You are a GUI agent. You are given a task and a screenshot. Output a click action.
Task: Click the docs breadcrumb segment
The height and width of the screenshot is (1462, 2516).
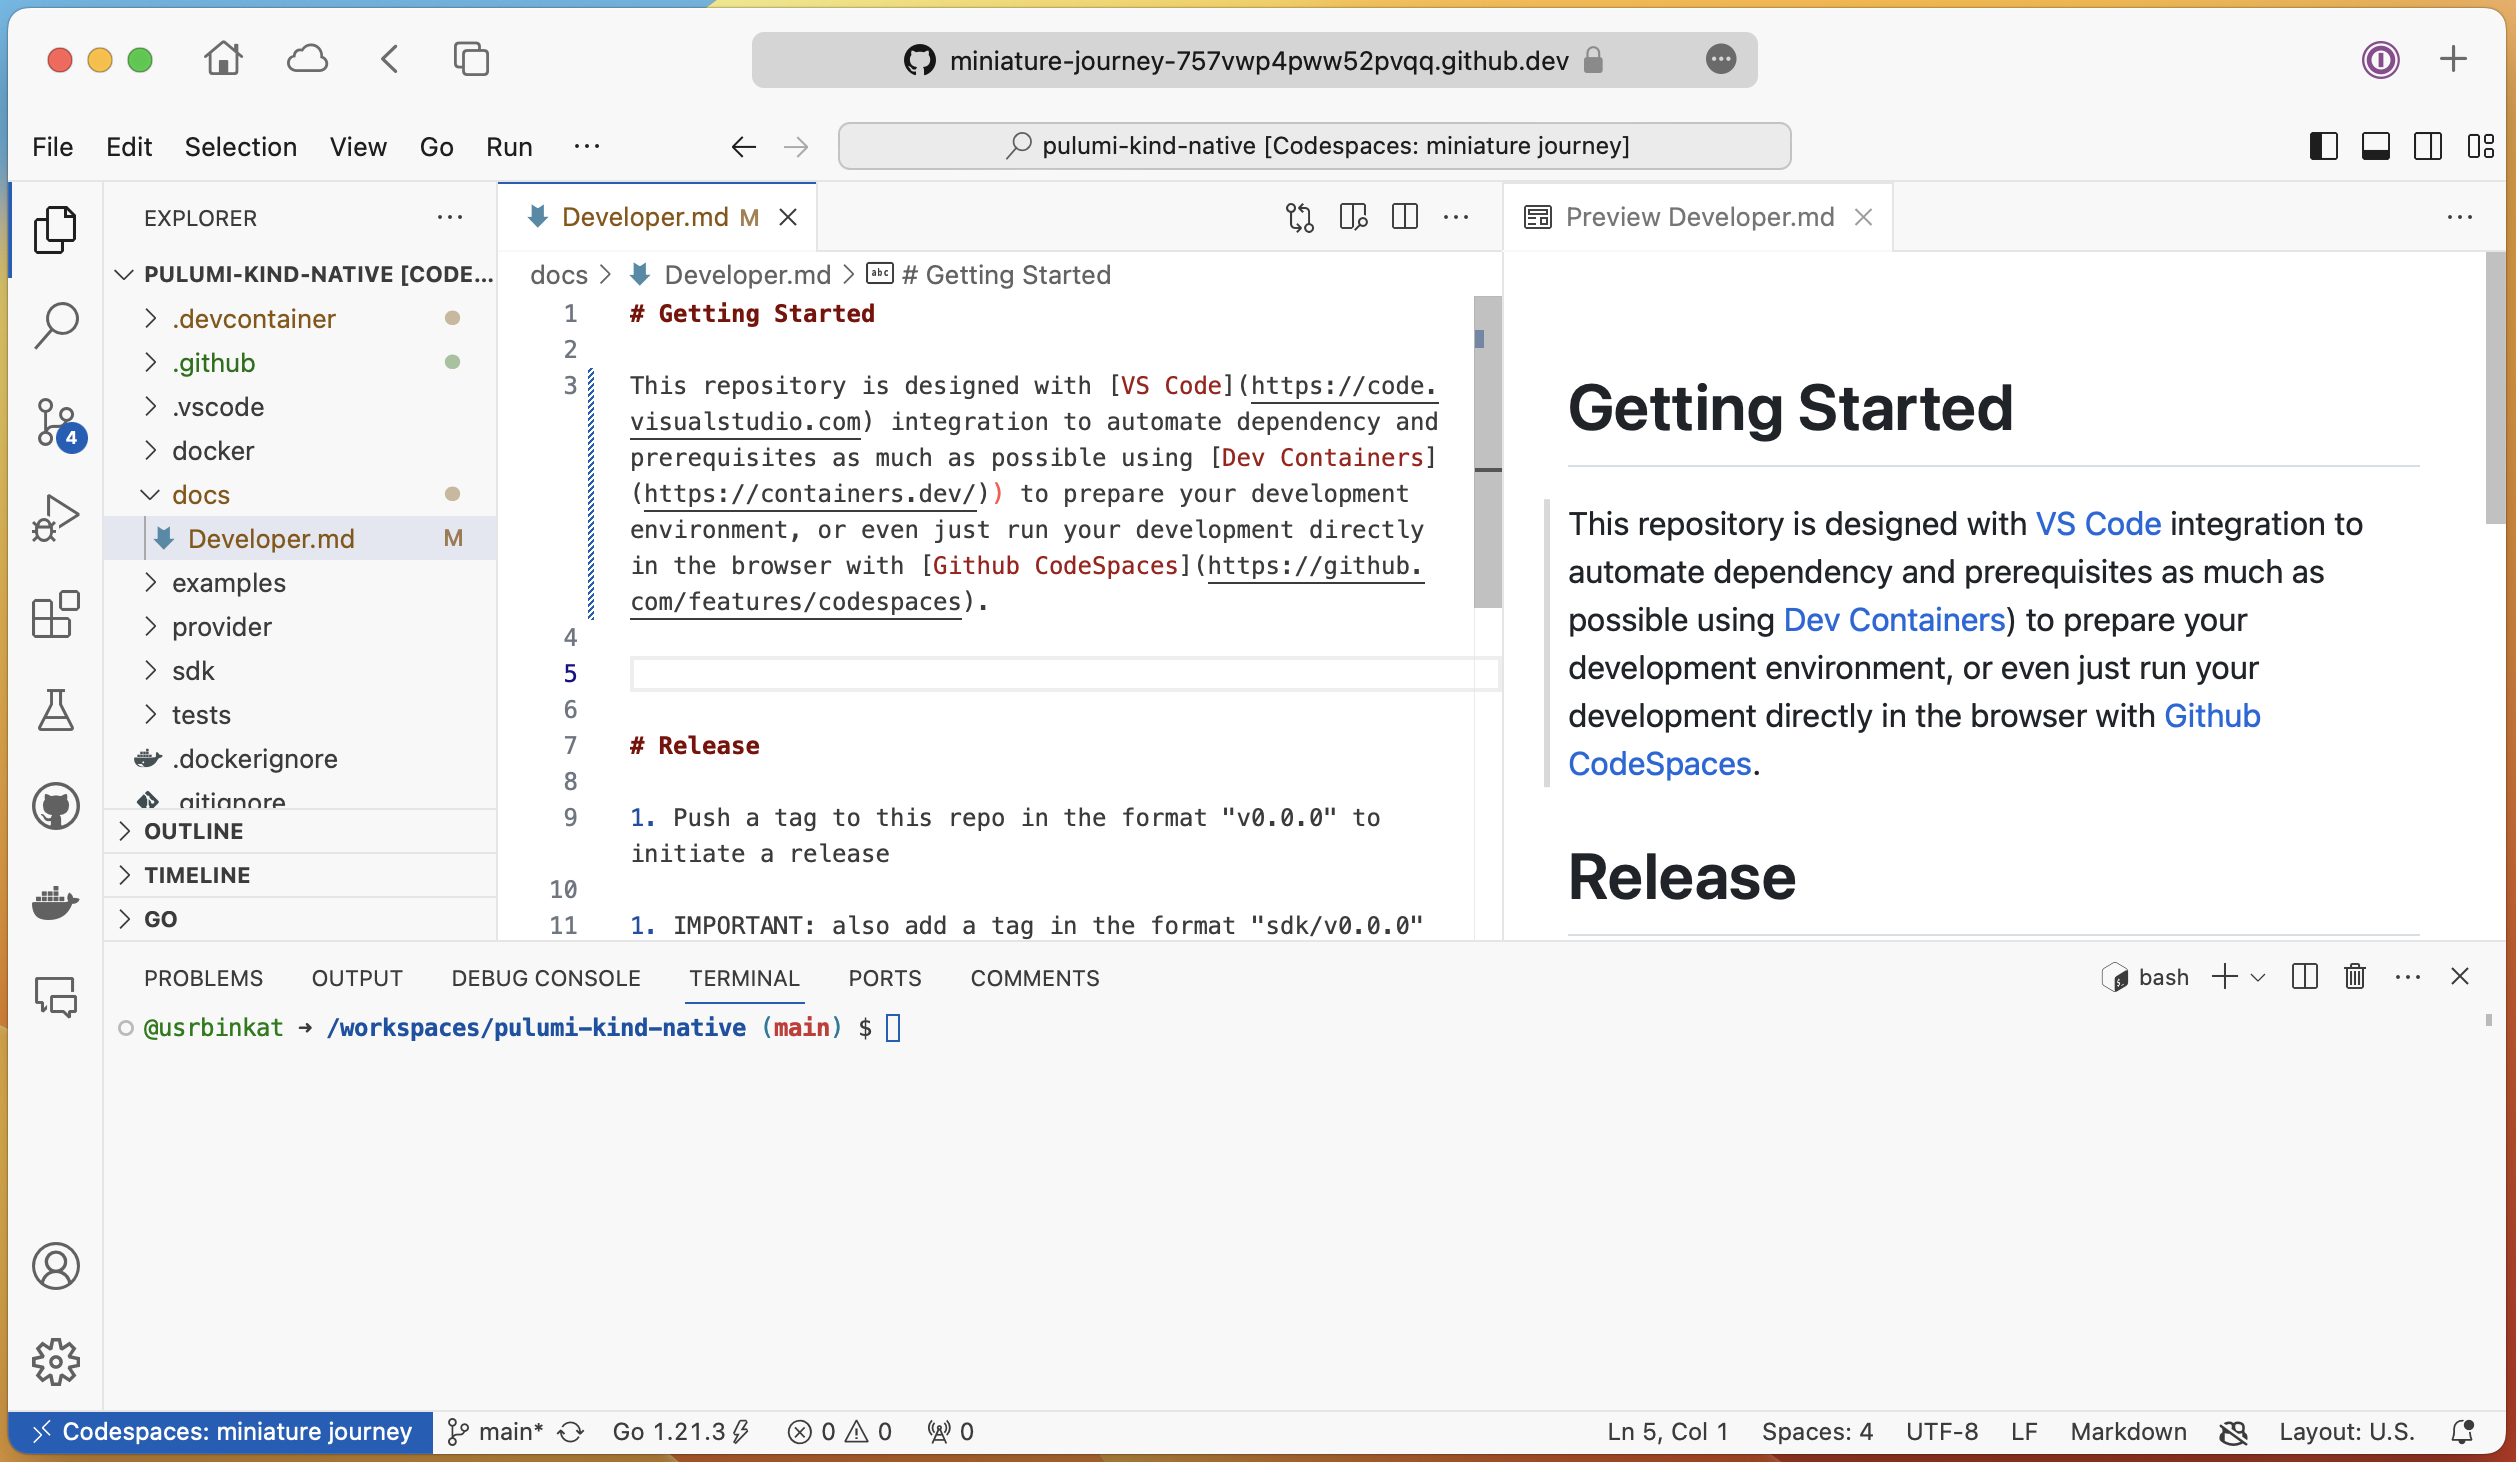(559, 275)
